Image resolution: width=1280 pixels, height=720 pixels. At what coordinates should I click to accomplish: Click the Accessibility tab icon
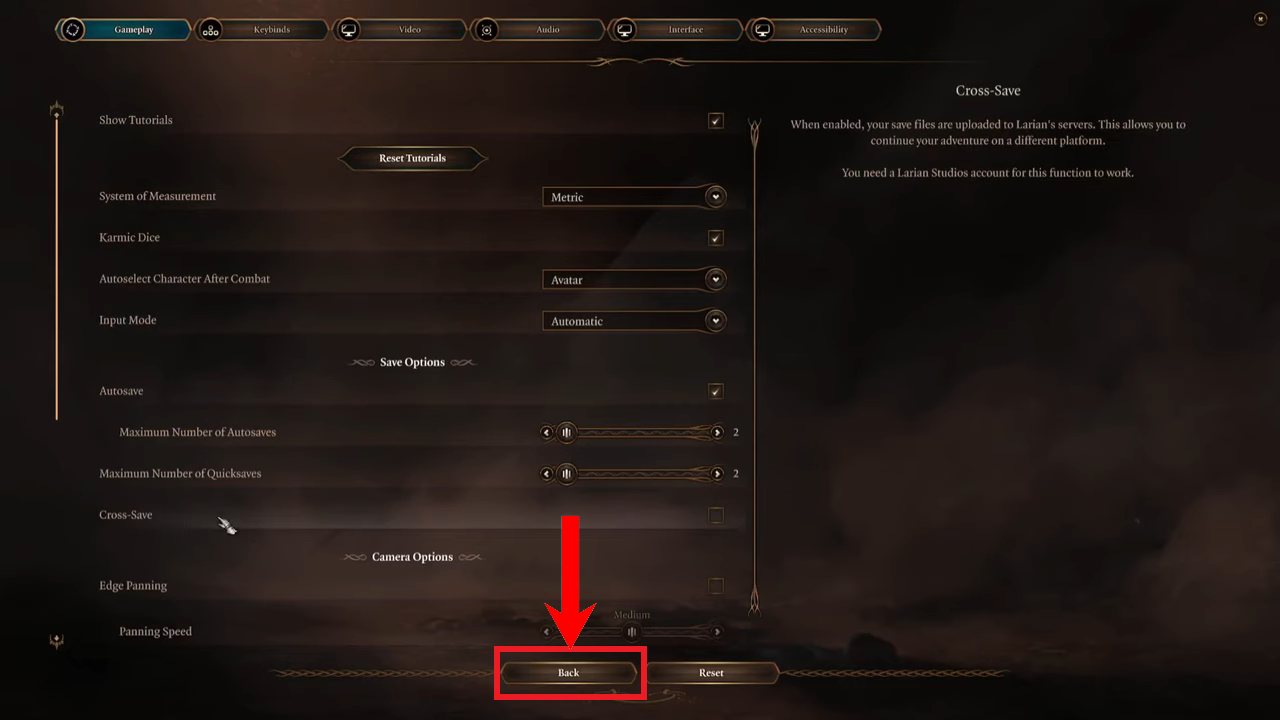(763, 30)
